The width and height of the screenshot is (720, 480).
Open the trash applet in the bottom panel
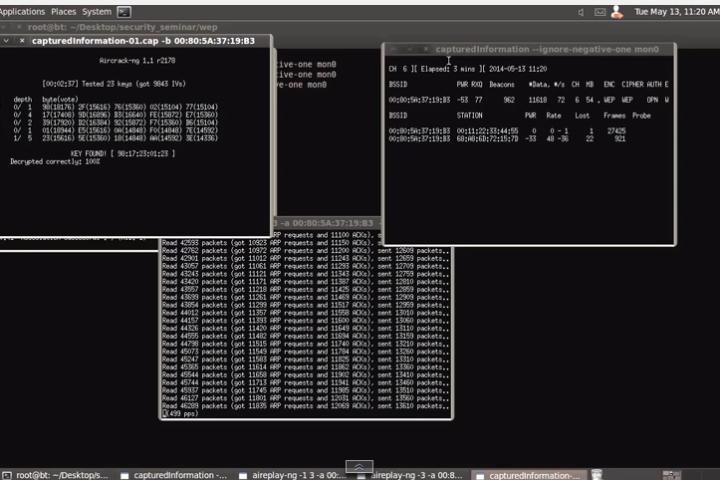596,474
